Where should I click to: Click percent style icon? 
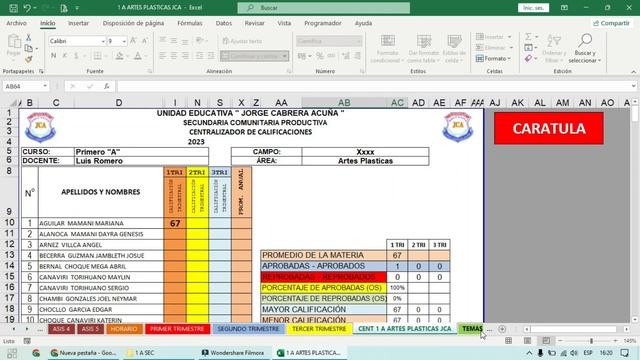320,56
